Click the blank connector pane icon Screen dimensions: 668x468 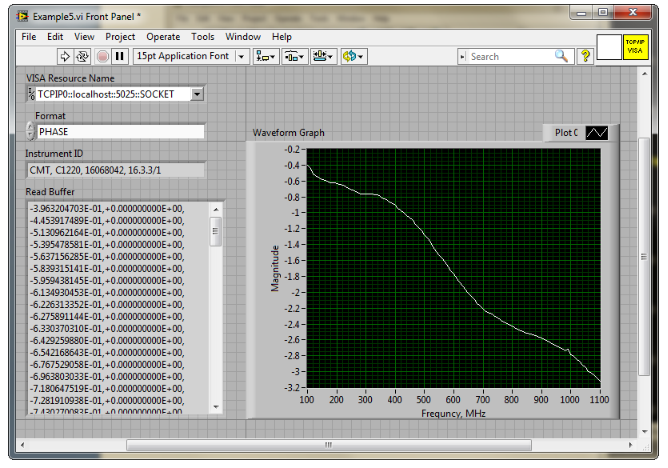[609, 47]
